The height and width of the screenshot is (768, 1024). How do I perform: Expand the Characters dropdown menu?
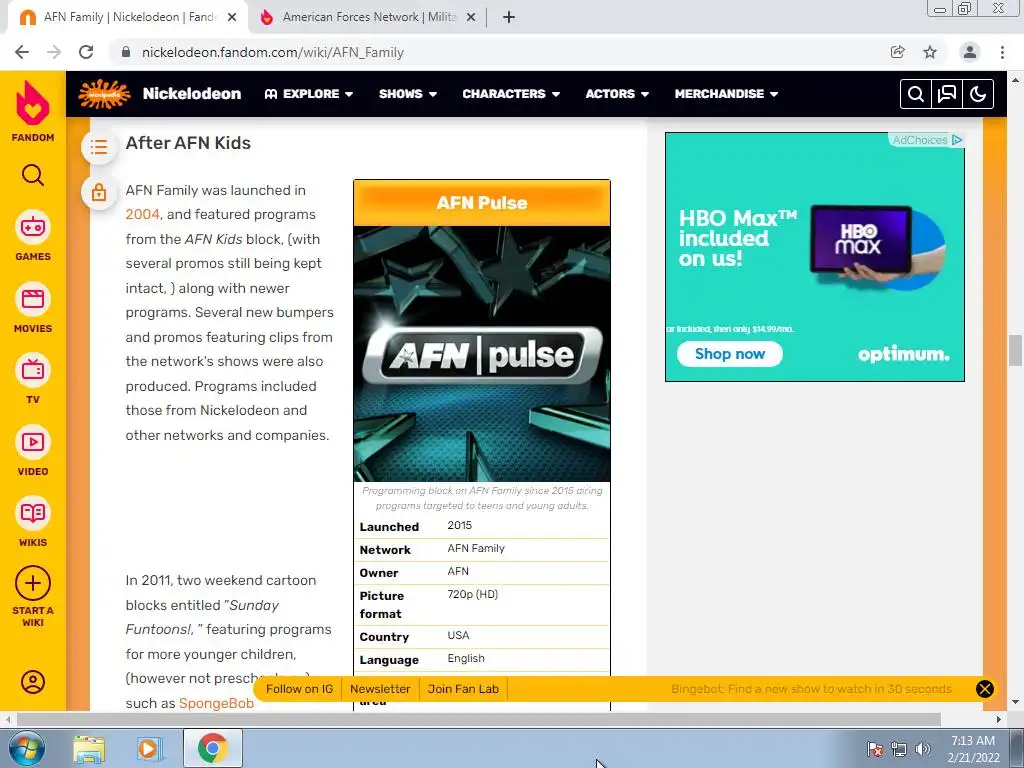(511, 94)
